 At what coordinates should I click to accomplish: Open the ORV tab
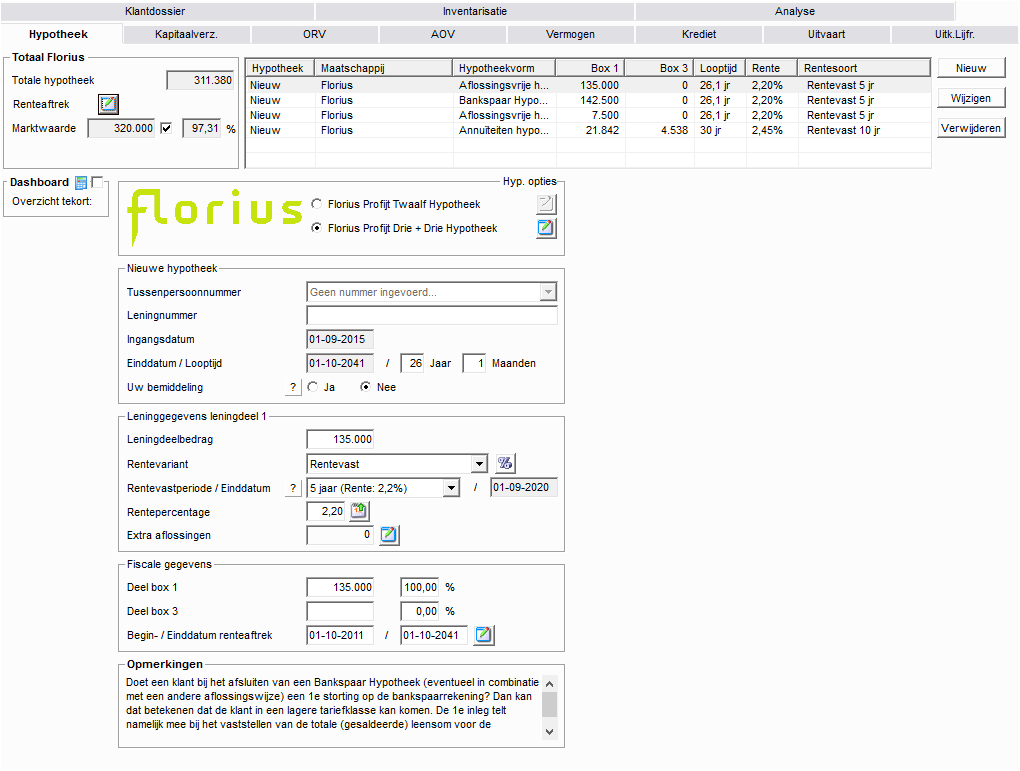(314, 34)
